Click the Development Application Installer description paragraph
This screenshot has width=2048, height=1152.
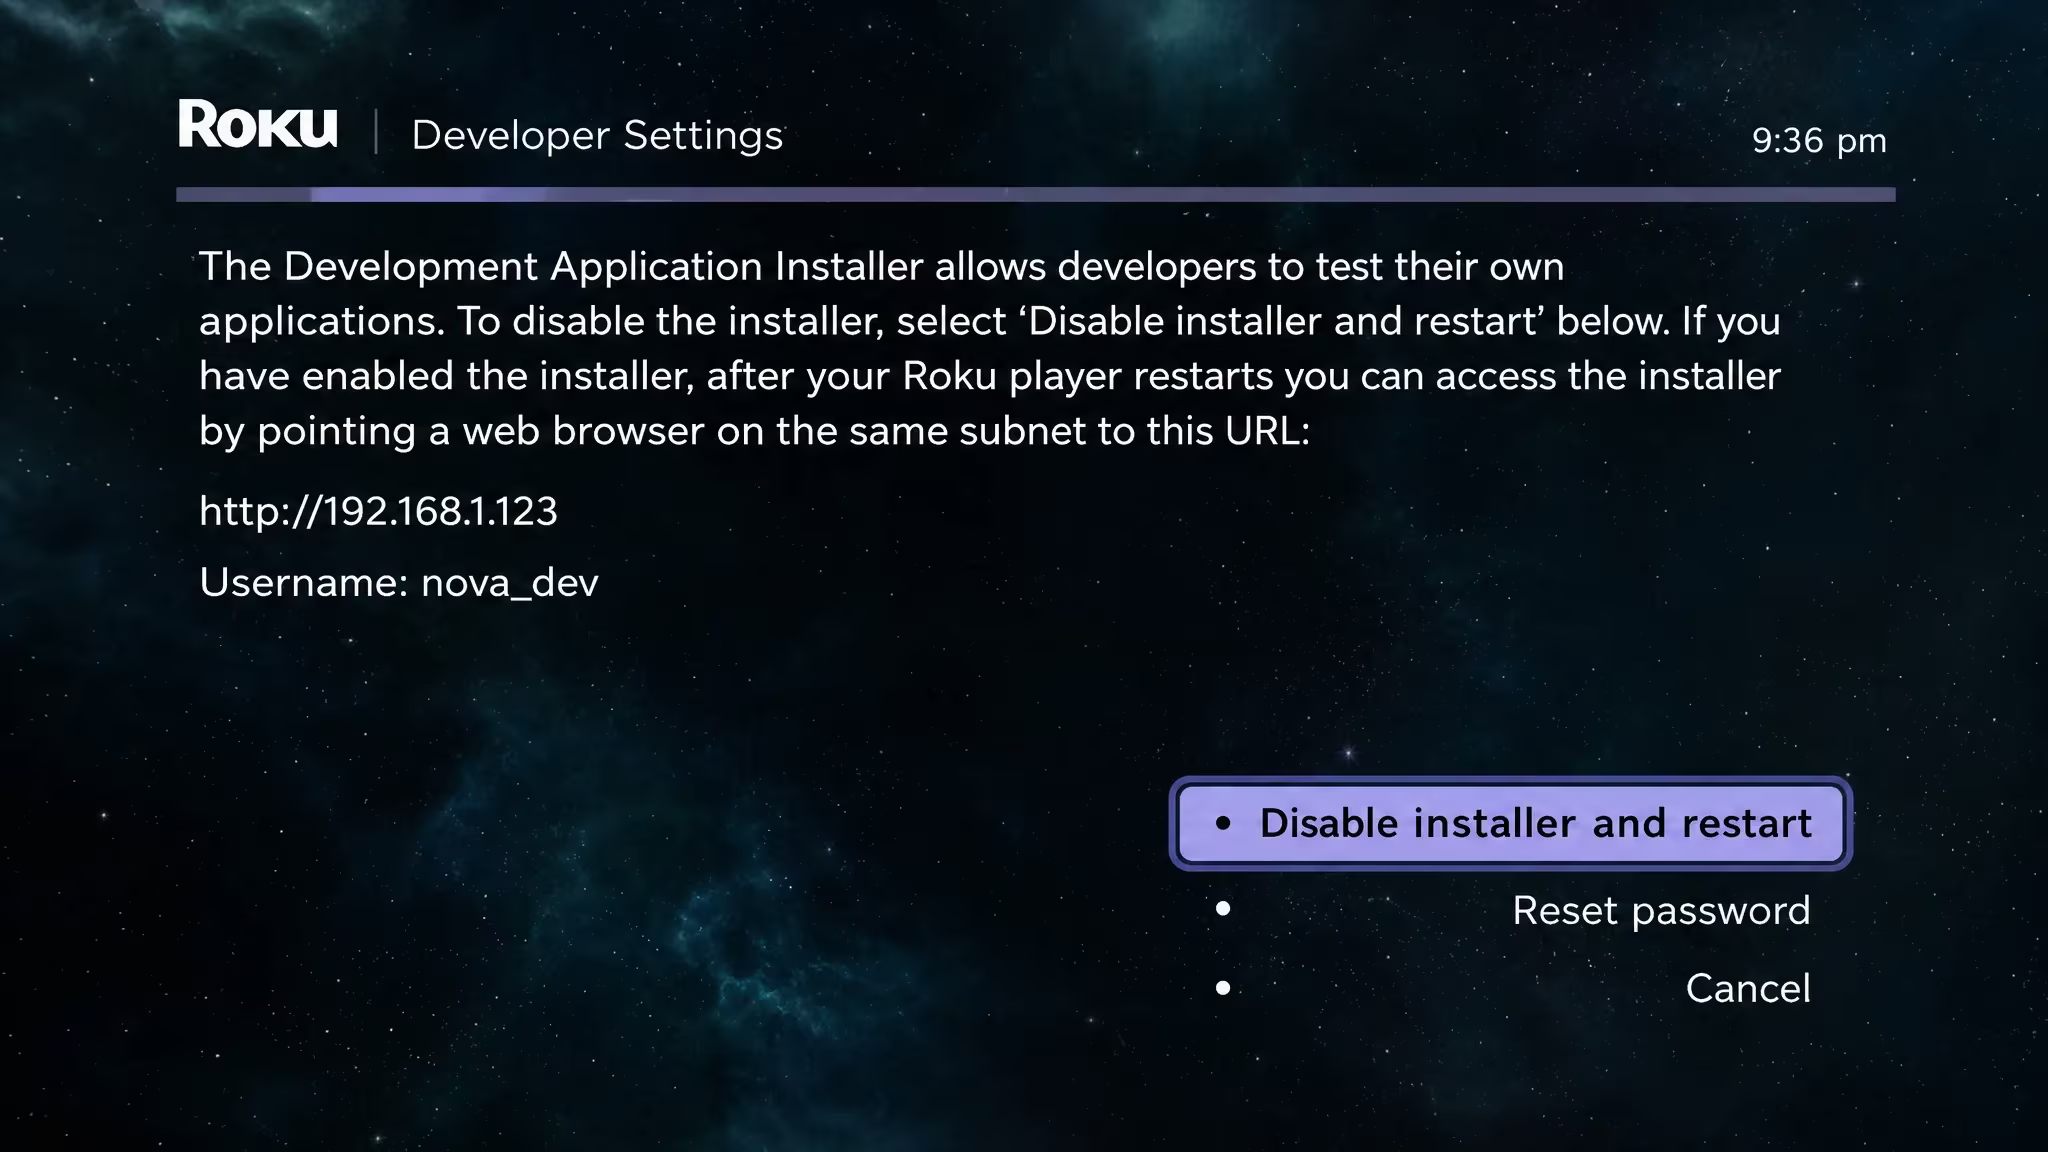click(x=990, y=348)
